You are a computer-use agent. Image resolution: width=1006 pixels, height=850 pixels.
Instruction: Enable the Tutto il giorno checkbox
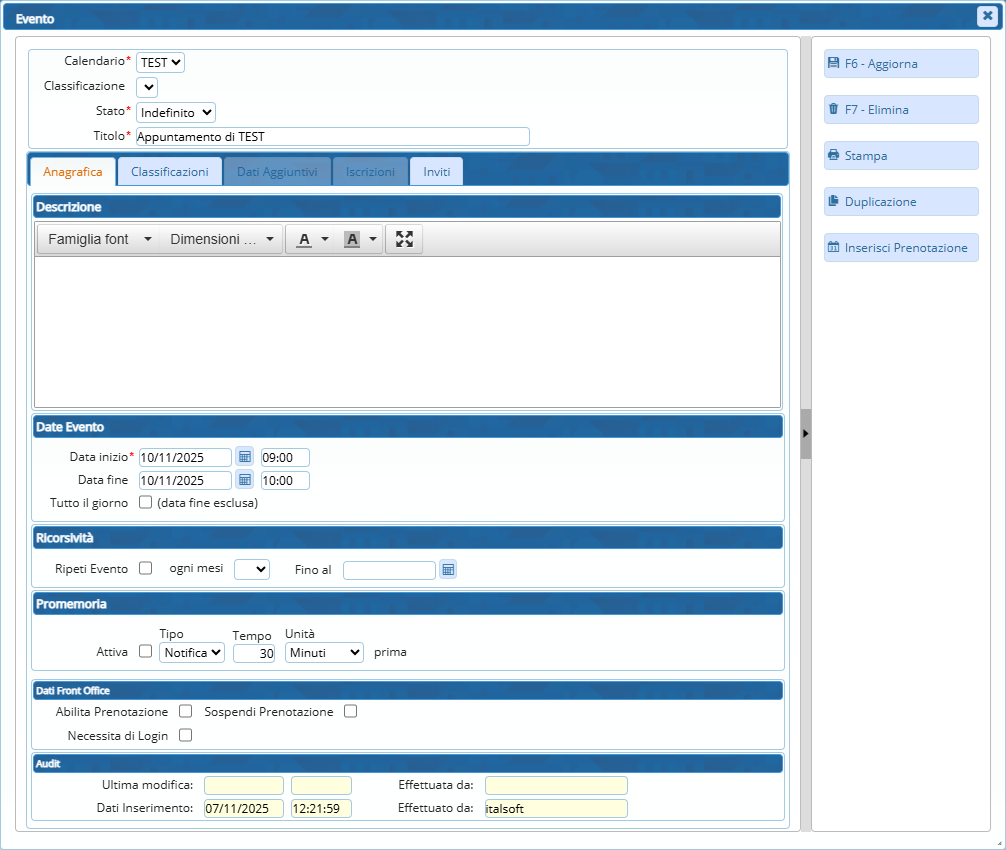click(x=145, y=502)
